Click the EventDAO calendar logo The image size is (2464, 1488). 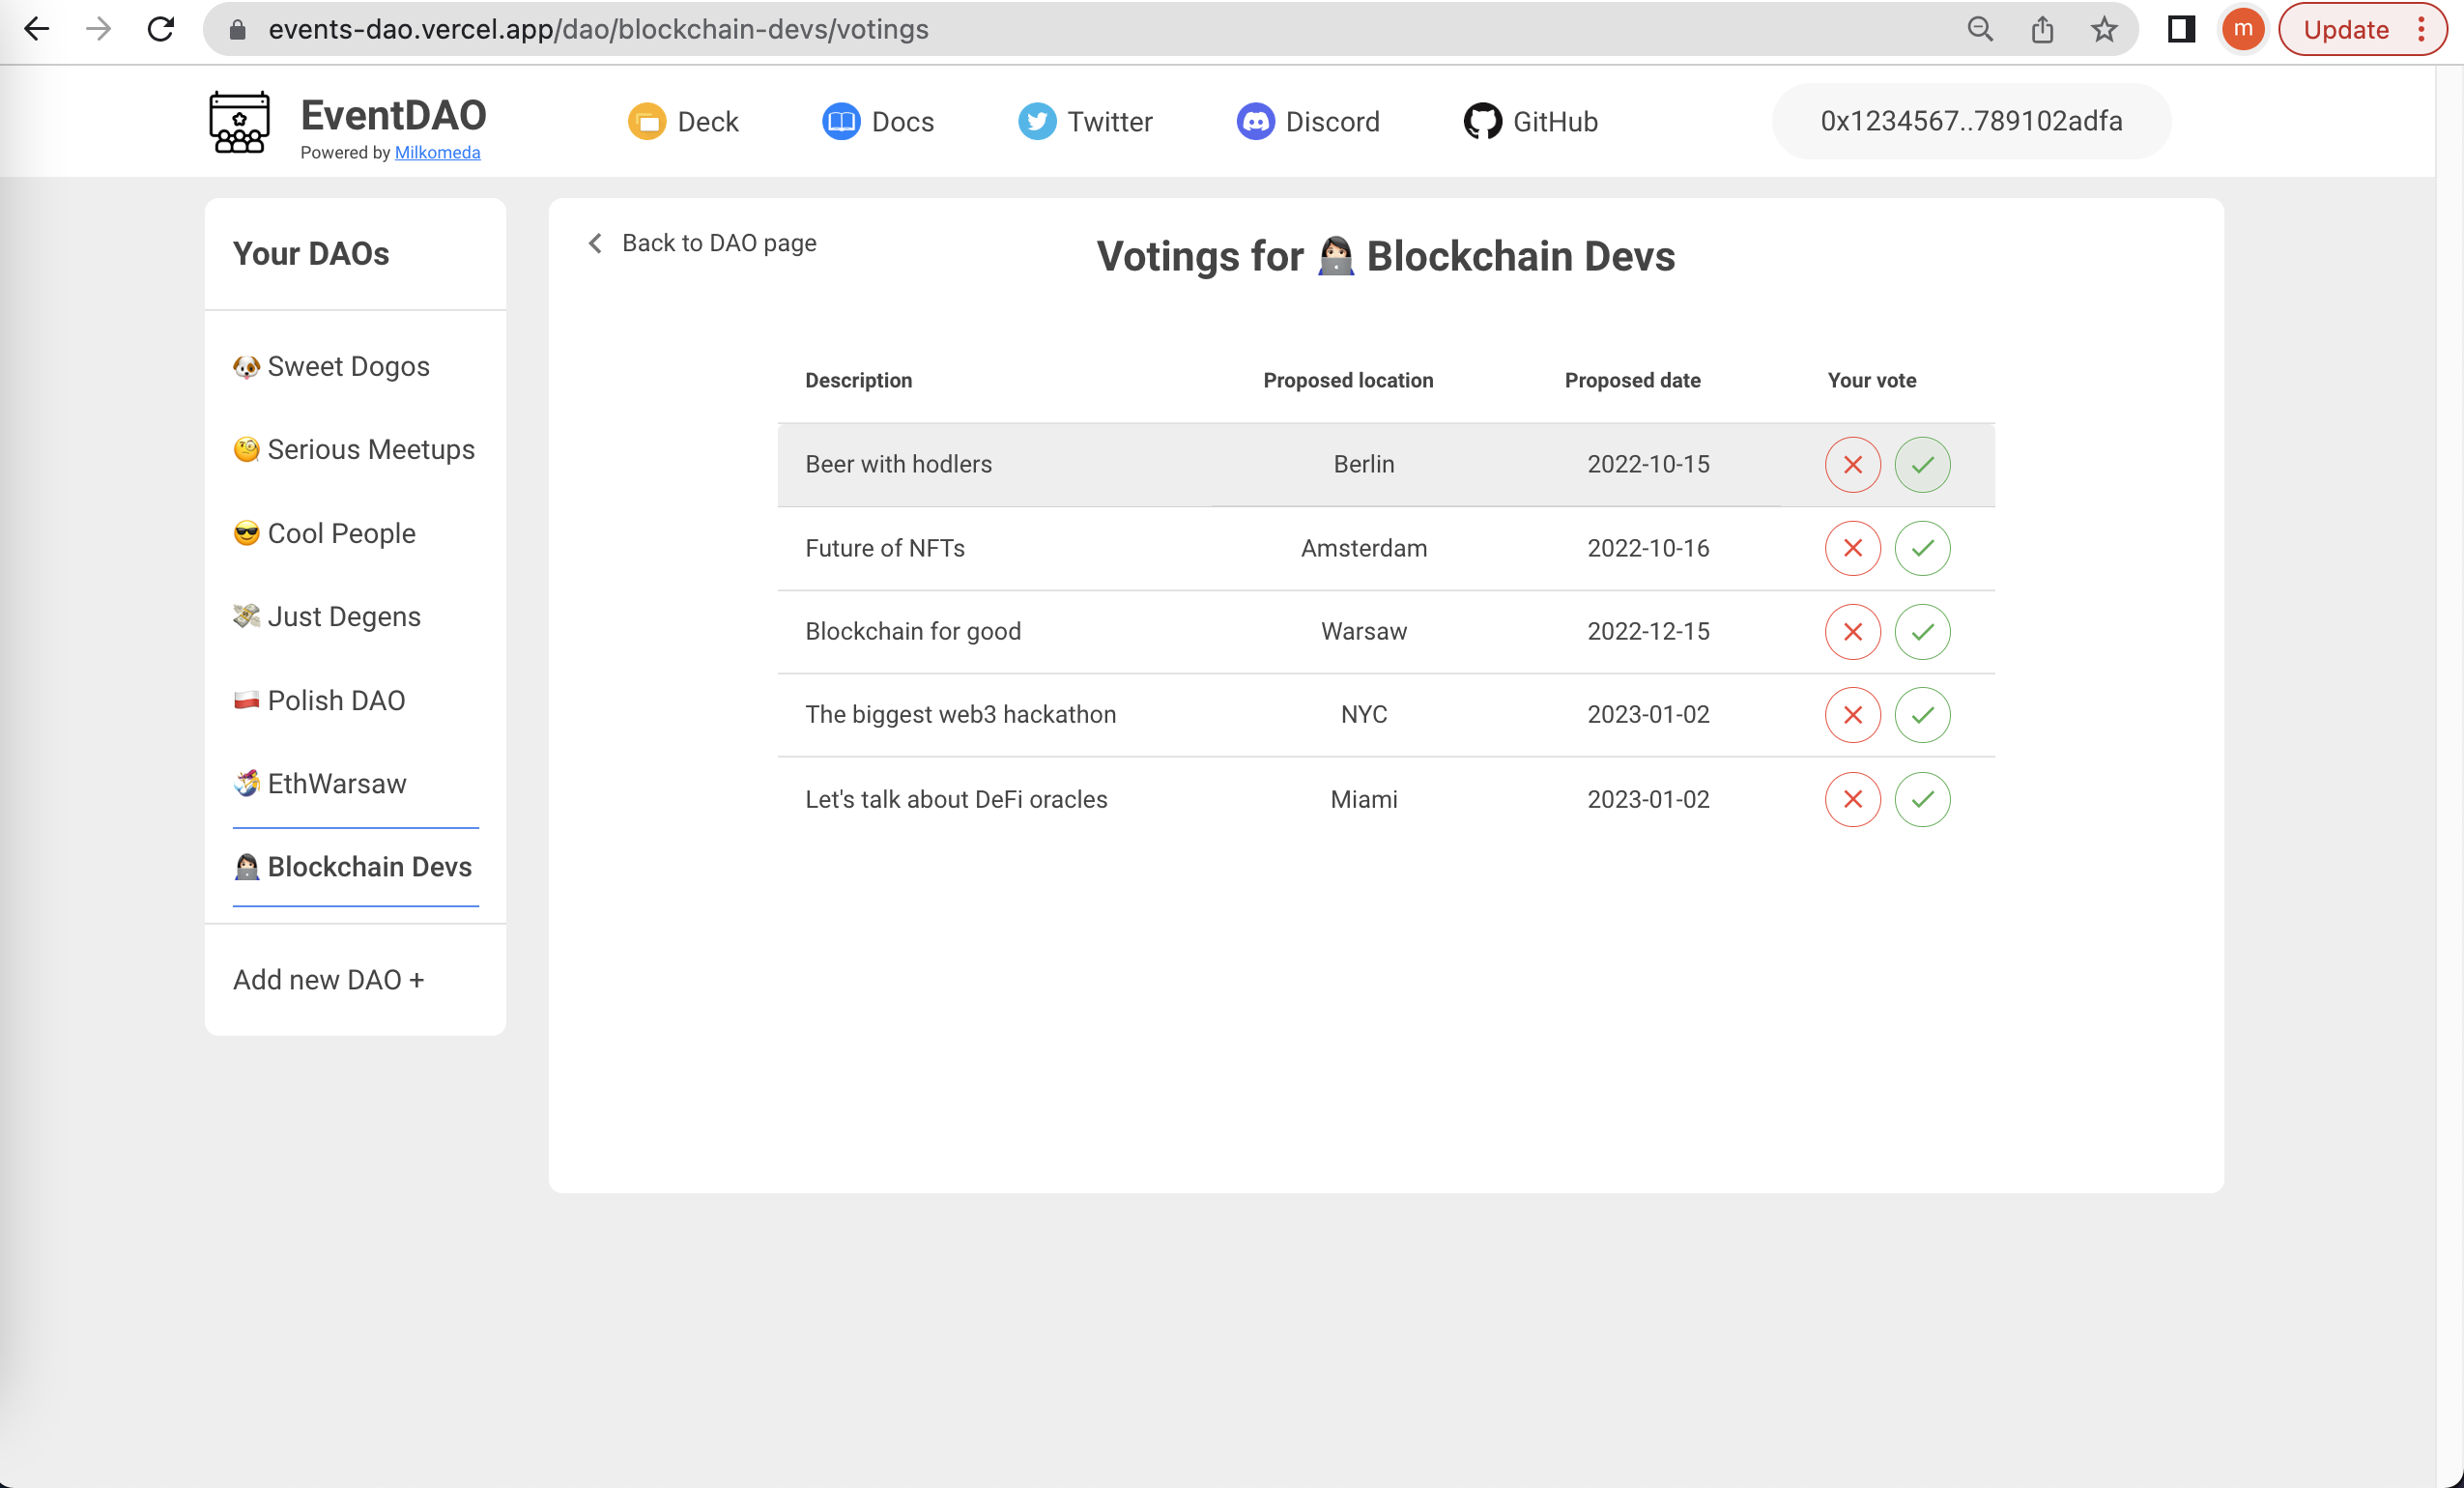(239, 121)
